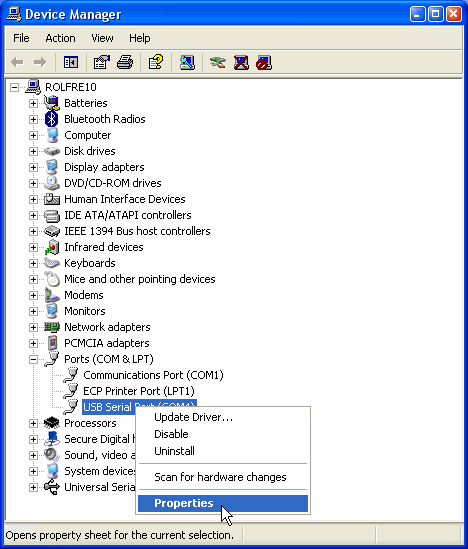Expand the Display adapters category
The height and width of the screenshot is (549, 468).
click(x=33, y=167)
